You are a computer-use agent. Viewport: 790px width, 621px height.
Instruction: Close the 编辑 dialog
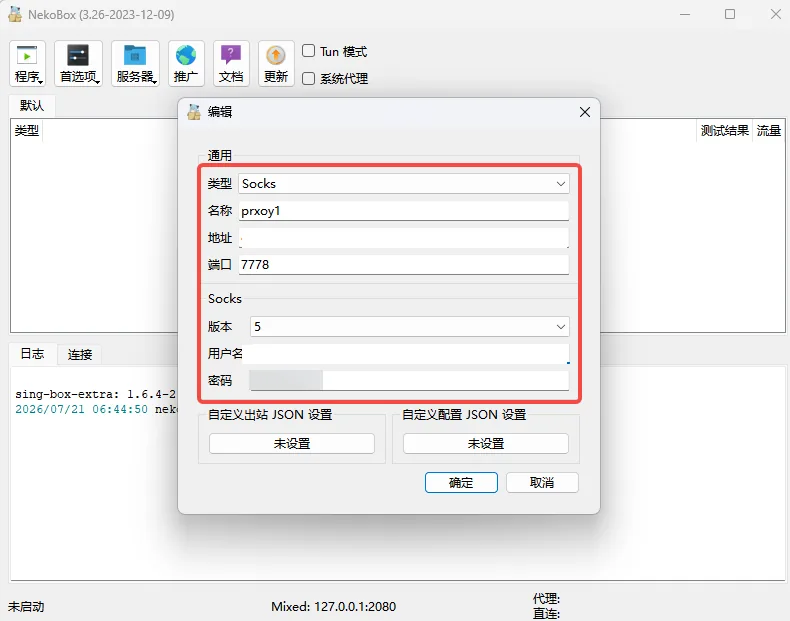point(584,112)
